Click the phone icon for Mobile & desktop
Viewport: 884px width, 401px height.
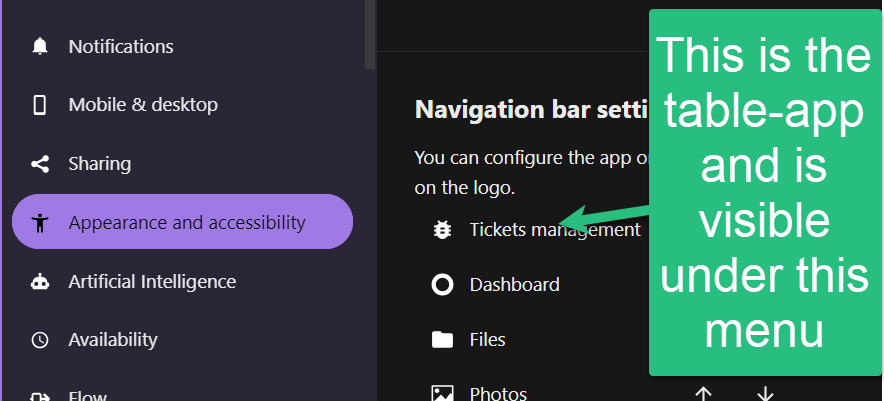(40, 105)
